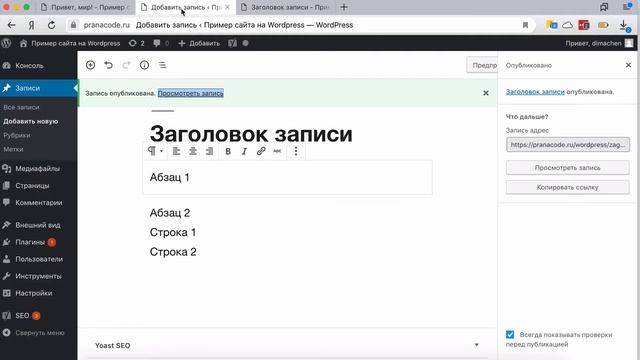
Task: Bookmark this page icon
Action: (x=525, y=25)
